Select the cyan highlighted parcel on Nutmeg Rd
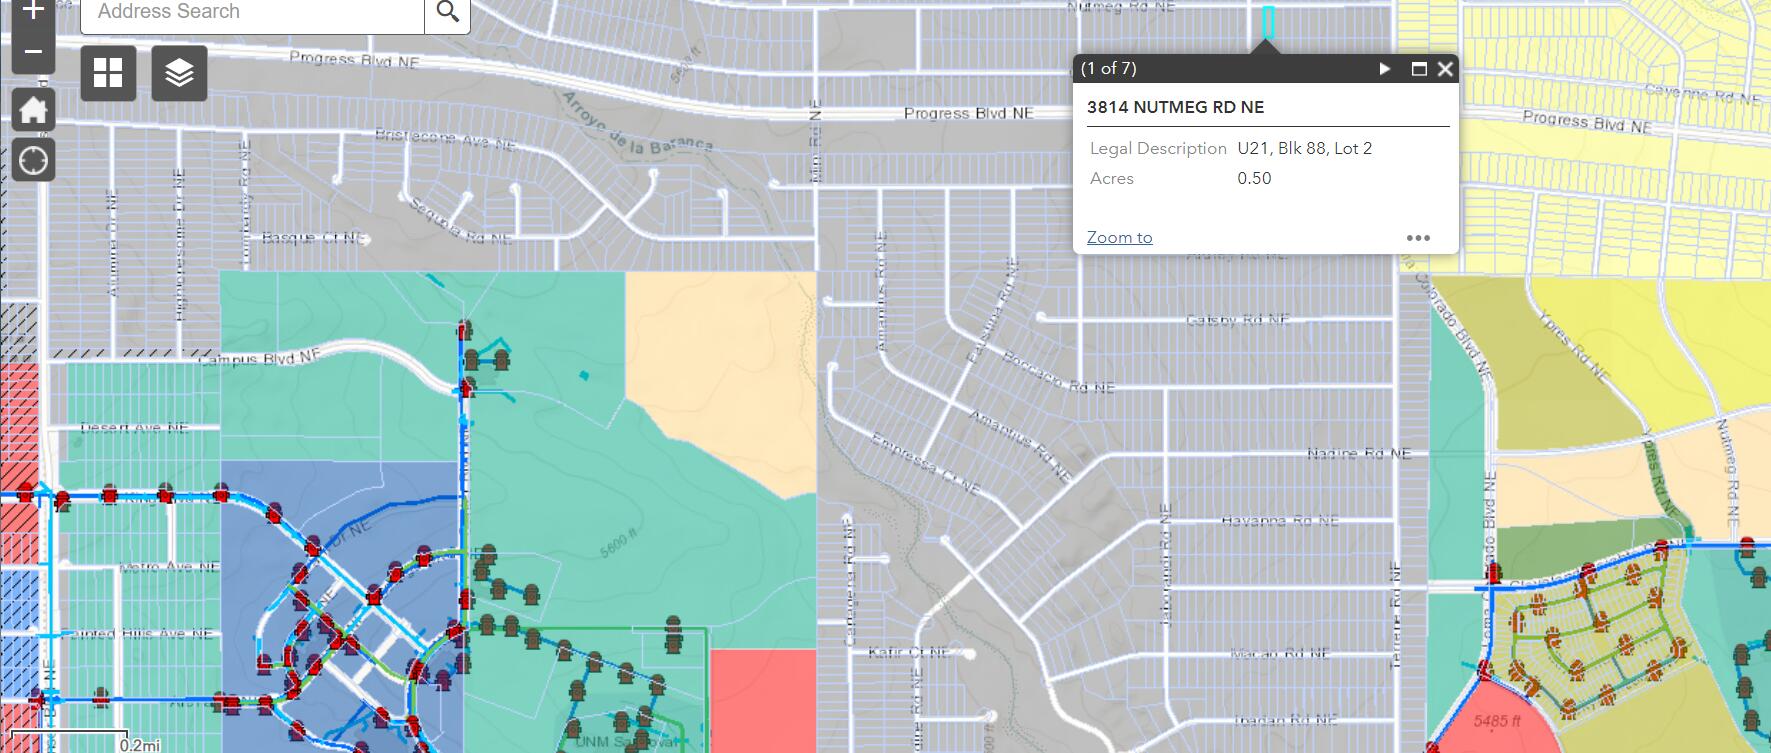Viewport: 1771px width, 753px height. pyautogui.click(x=1268, y=22)
